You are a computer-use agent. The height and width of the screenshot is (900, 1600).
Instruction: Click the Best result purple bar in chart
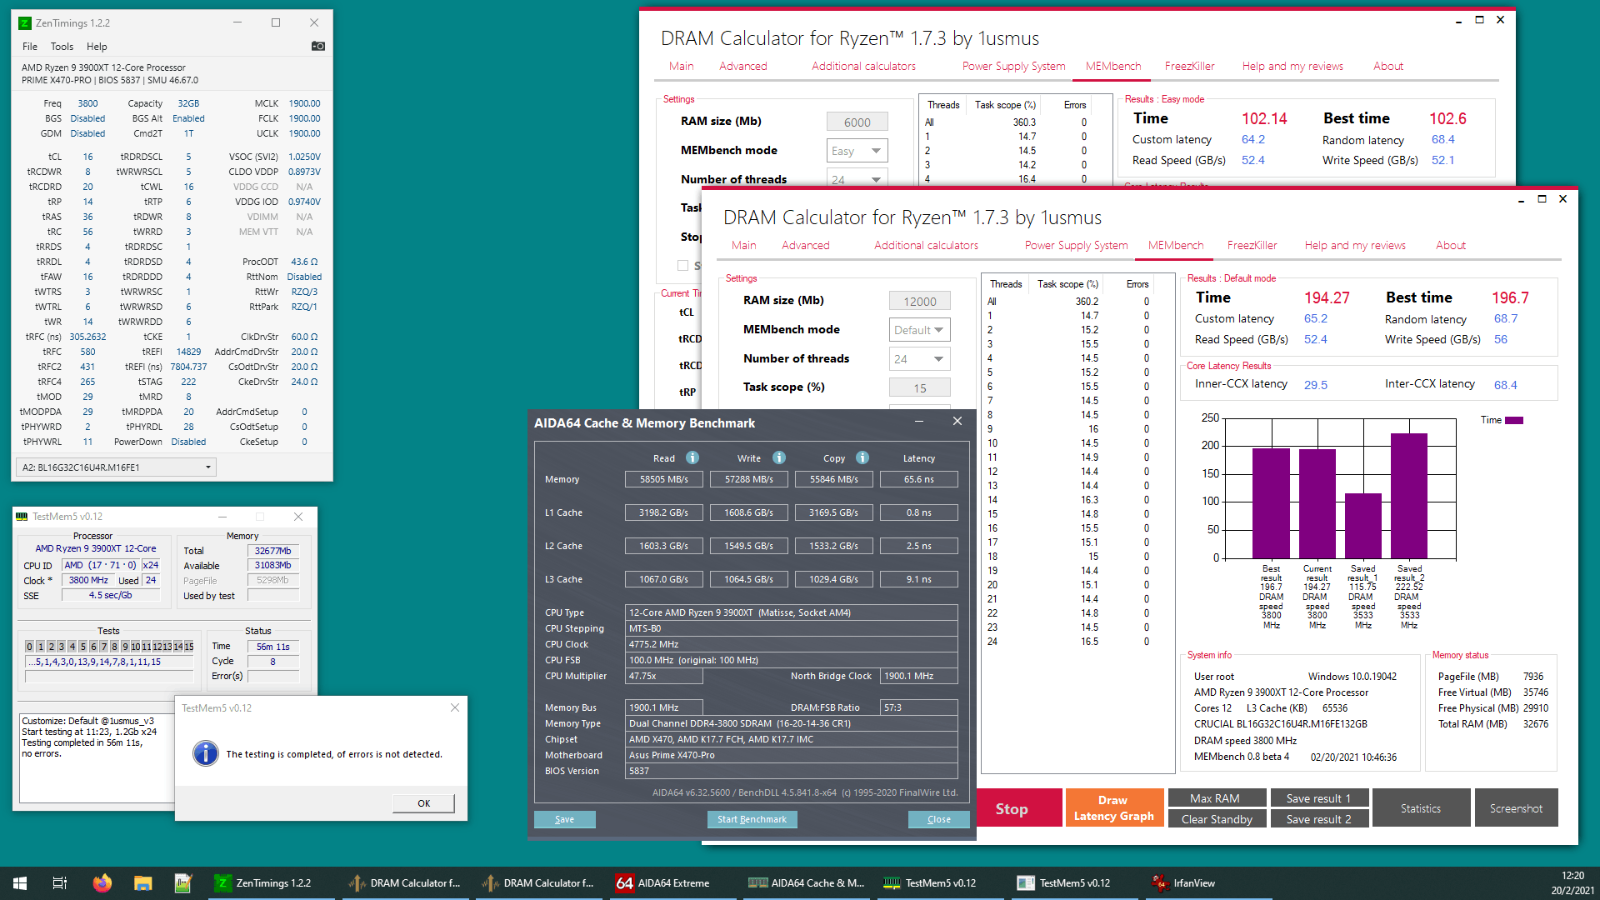tap(1271, 503)
